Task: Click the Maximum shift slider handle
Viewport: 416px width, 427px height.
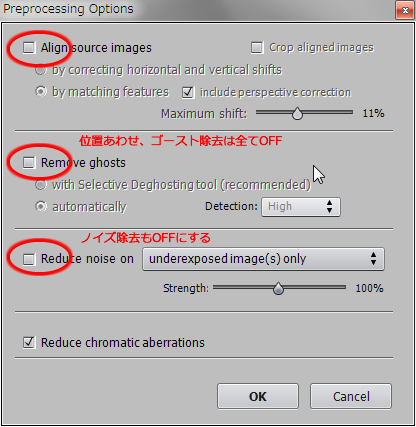Action: pos(297,114)
